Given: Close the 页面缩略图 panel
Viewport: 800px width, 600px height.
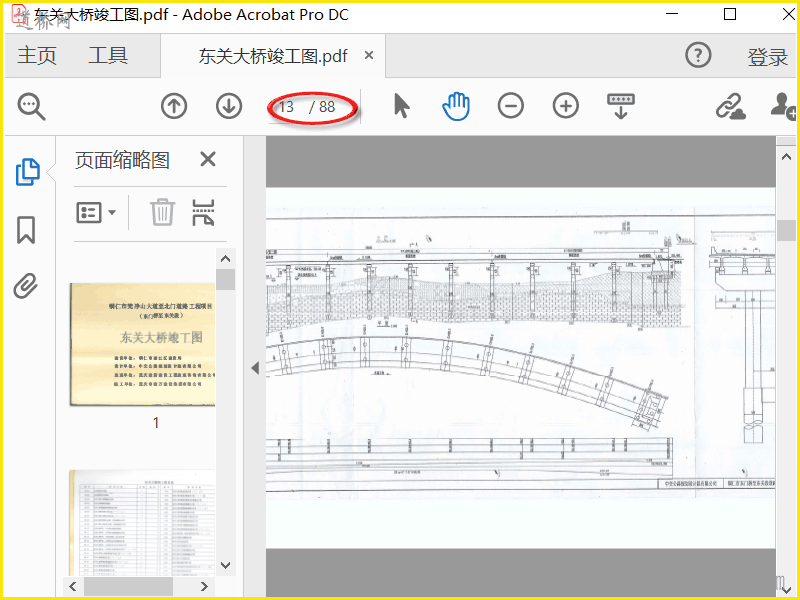Looking at the screenshot, I should pos(208,160).
